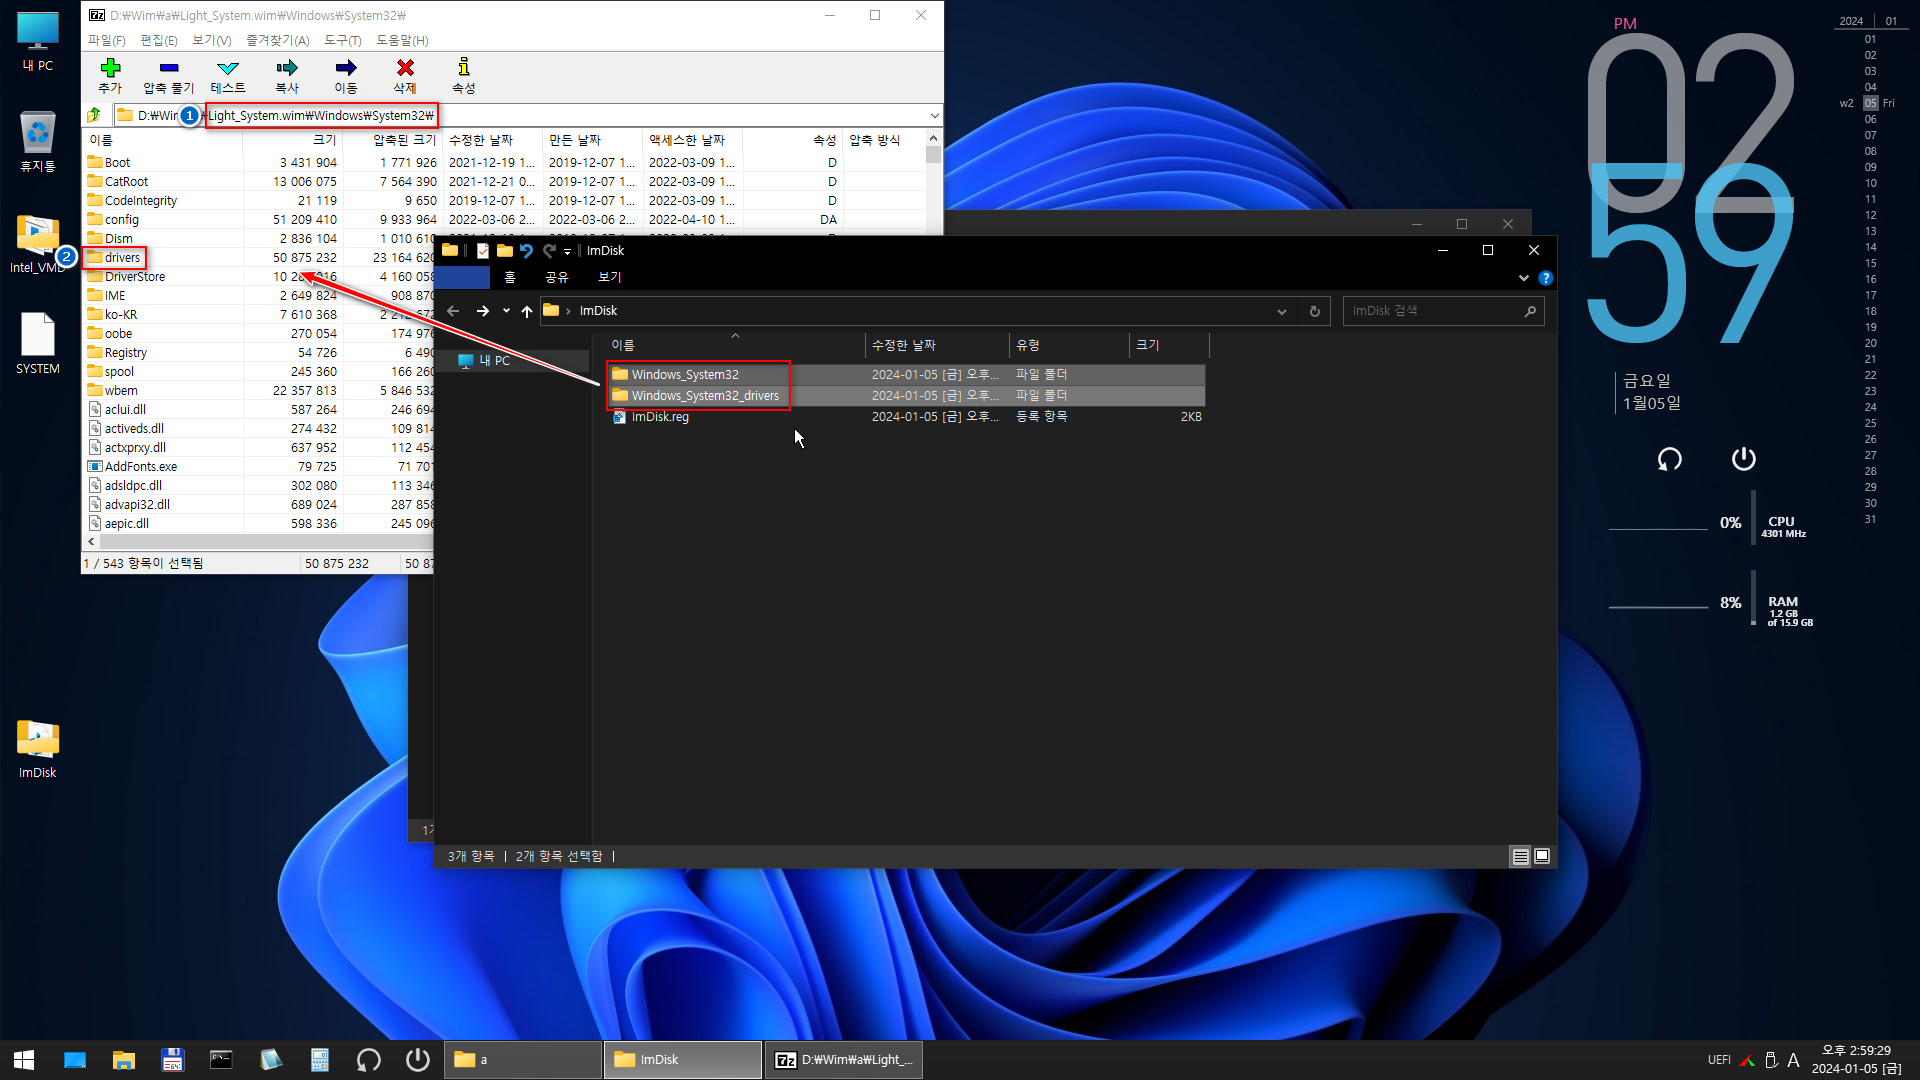Click the restart icon in desktop widget
This screenshot has width=1920, height=1080.
[1669, 459]
